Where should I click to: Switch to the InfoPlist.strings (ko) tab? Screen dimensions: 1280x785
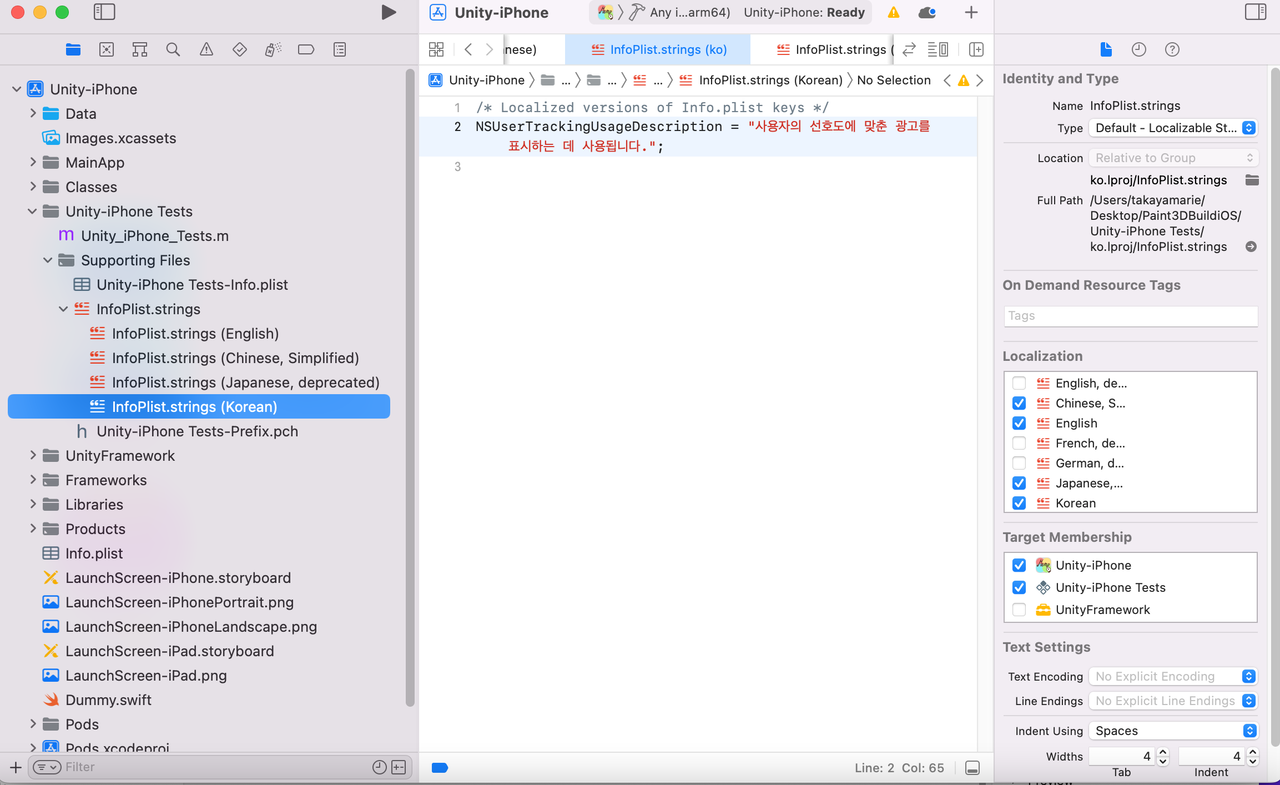658,48
